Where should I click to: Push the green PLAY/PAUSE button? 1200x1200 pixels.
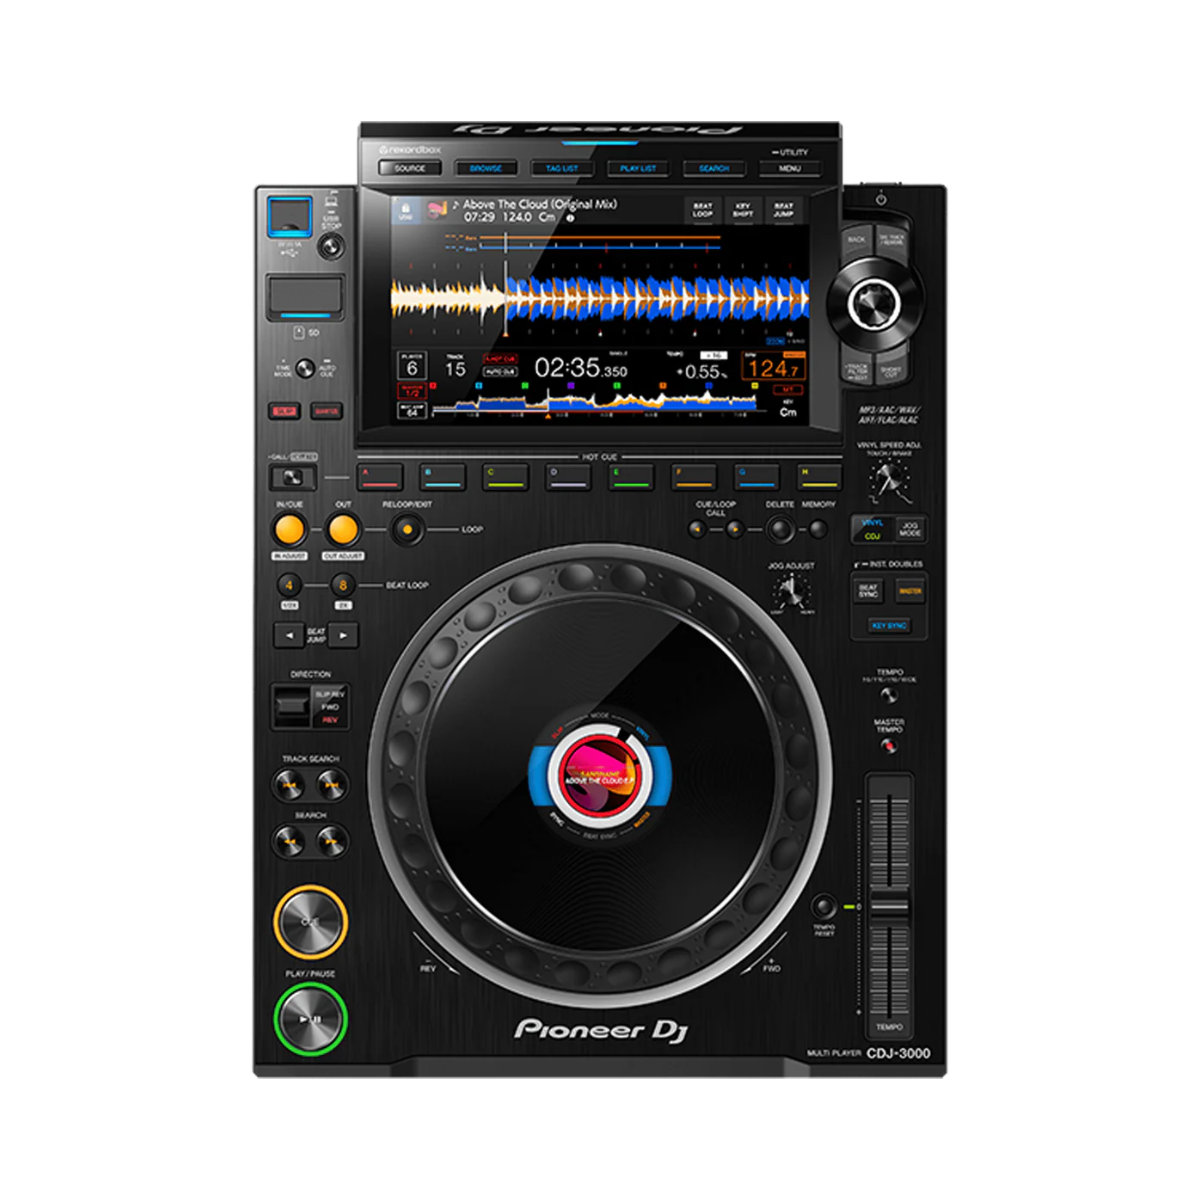pyautogui.click(x=311, y=1019)
